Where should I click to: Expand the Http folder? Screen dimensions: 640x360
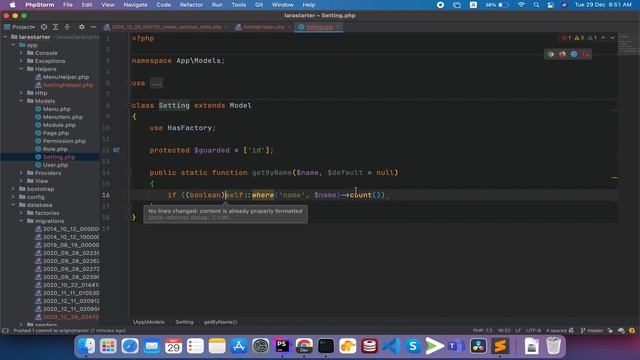point(21,93)
